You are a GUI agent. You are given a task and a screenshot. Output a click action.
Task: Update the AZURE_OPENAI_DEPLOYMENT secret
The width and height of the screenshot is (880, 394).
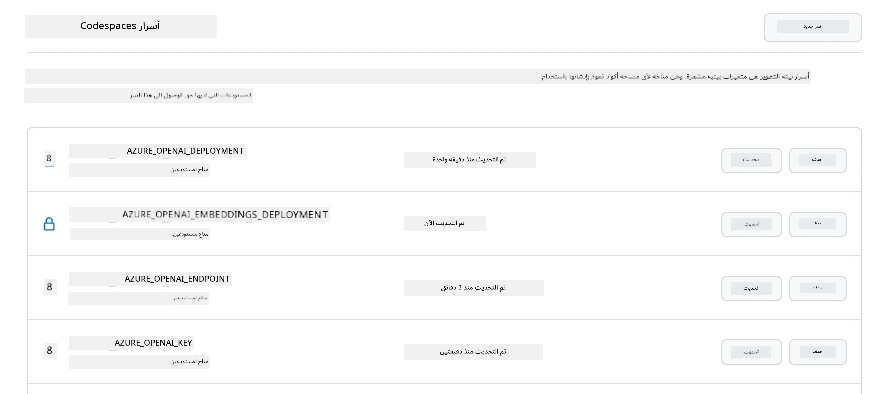click(x=751, y=161)
